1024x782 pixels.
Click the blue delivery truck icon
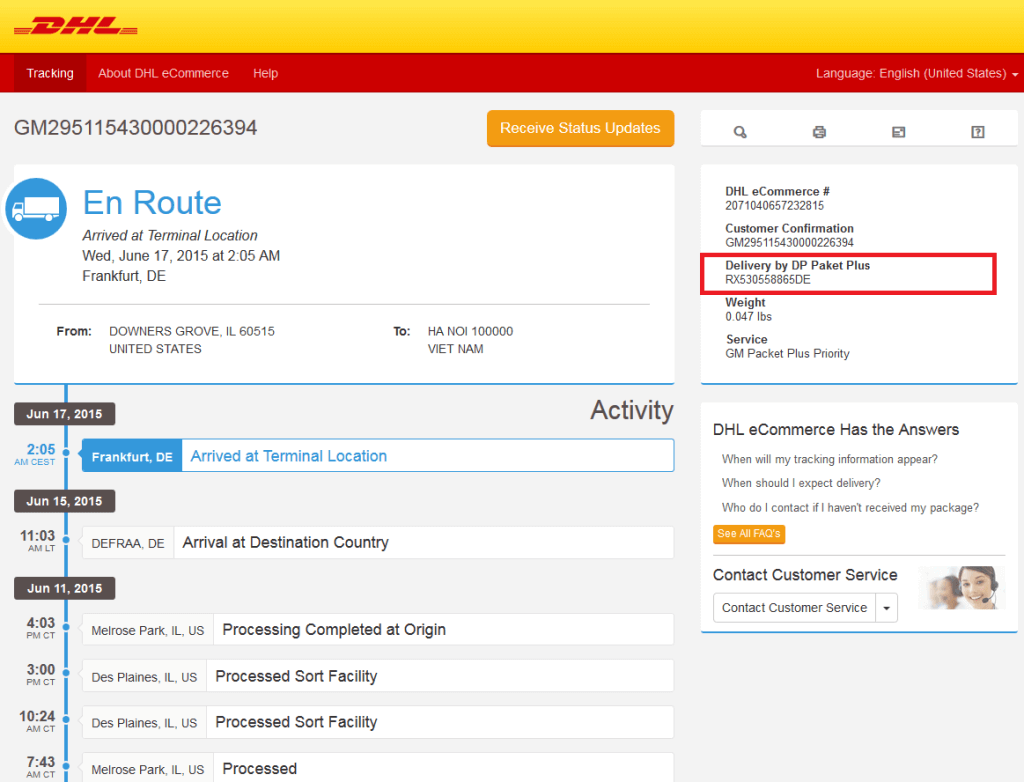36,208
